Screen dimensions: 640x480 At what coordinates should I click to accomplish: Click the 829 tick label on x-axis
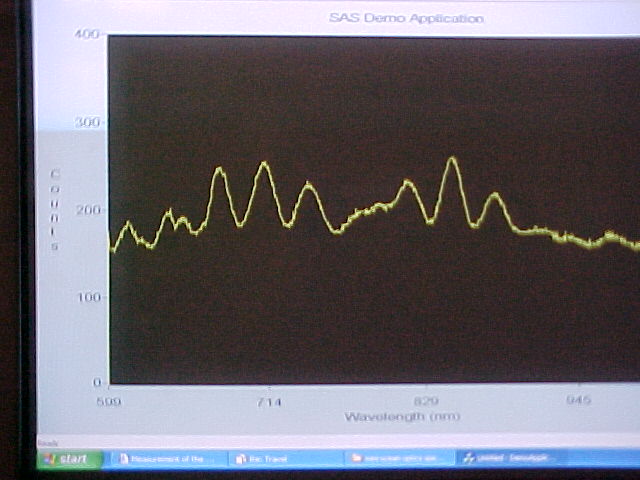click(x=428, y=401)
